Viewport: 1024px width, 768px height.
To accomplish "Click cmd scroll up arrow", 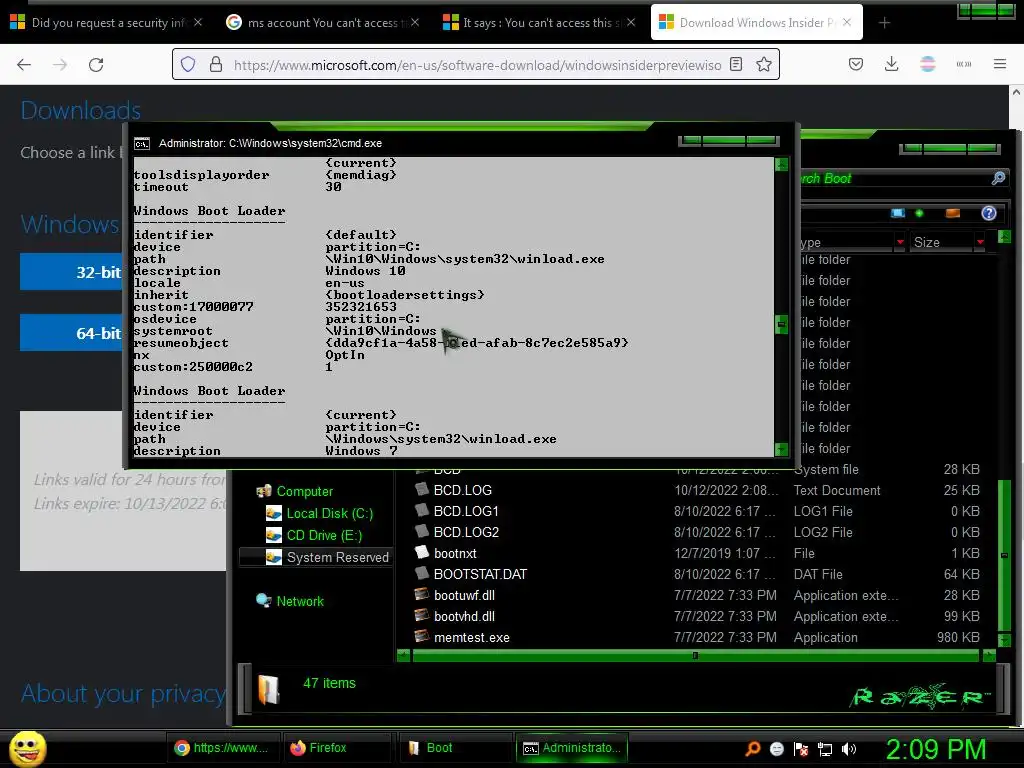I will click(781, 165).
